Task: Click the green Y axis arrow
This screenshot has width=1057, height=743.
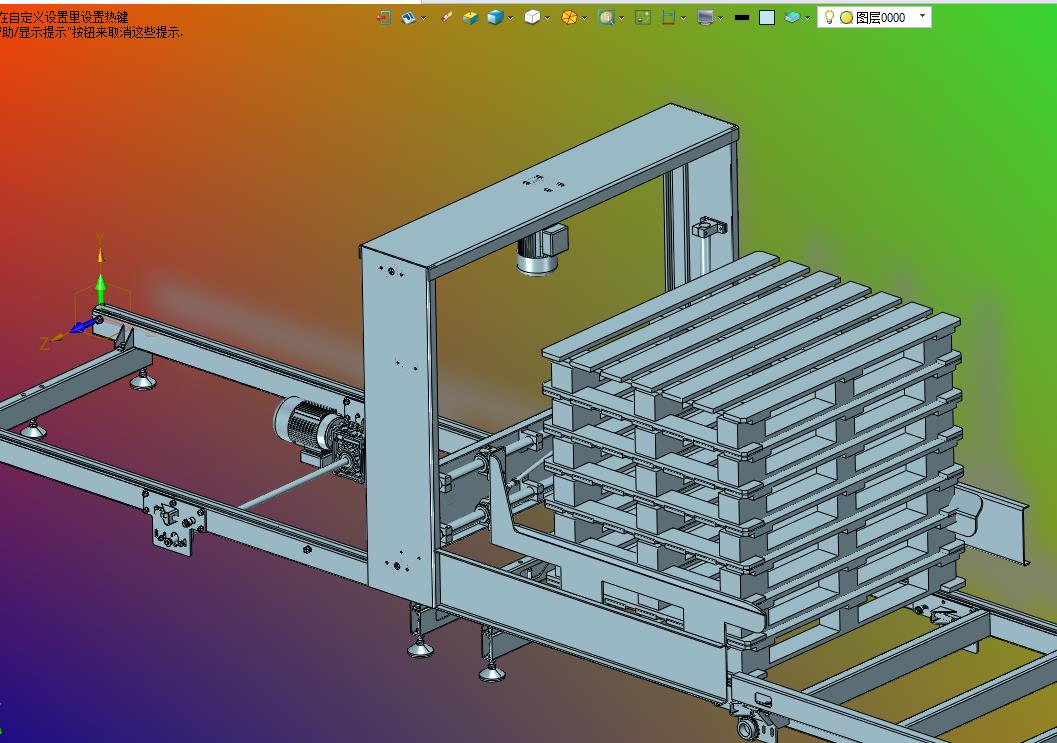Action: [101, 289]
